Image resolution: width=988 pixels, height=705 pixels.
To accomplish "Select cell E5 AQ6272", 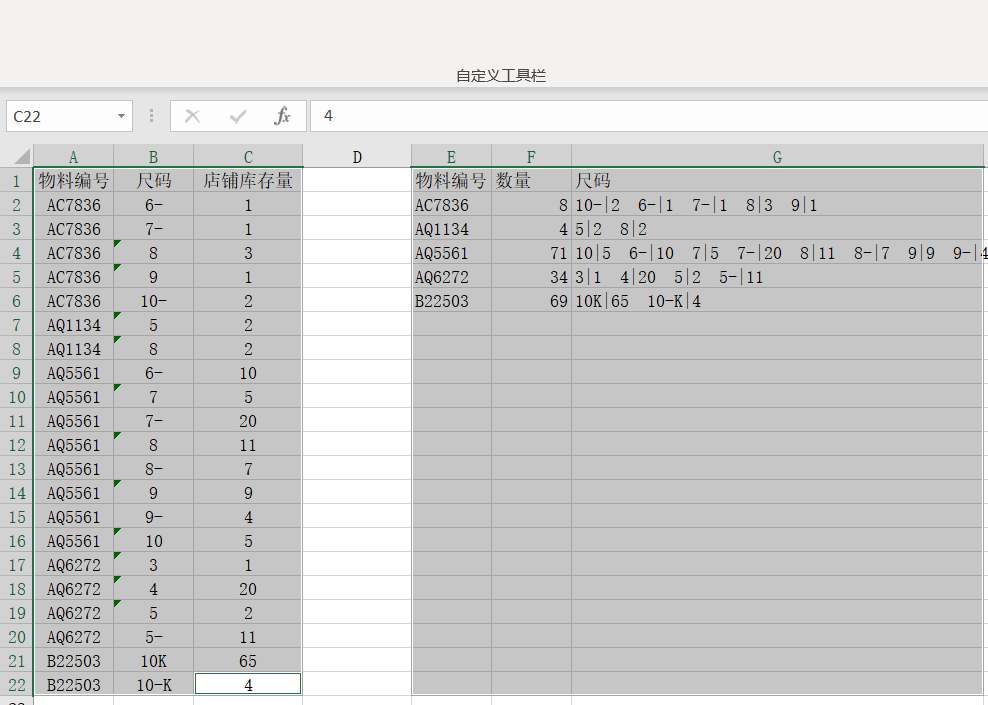I will [451, 277].
